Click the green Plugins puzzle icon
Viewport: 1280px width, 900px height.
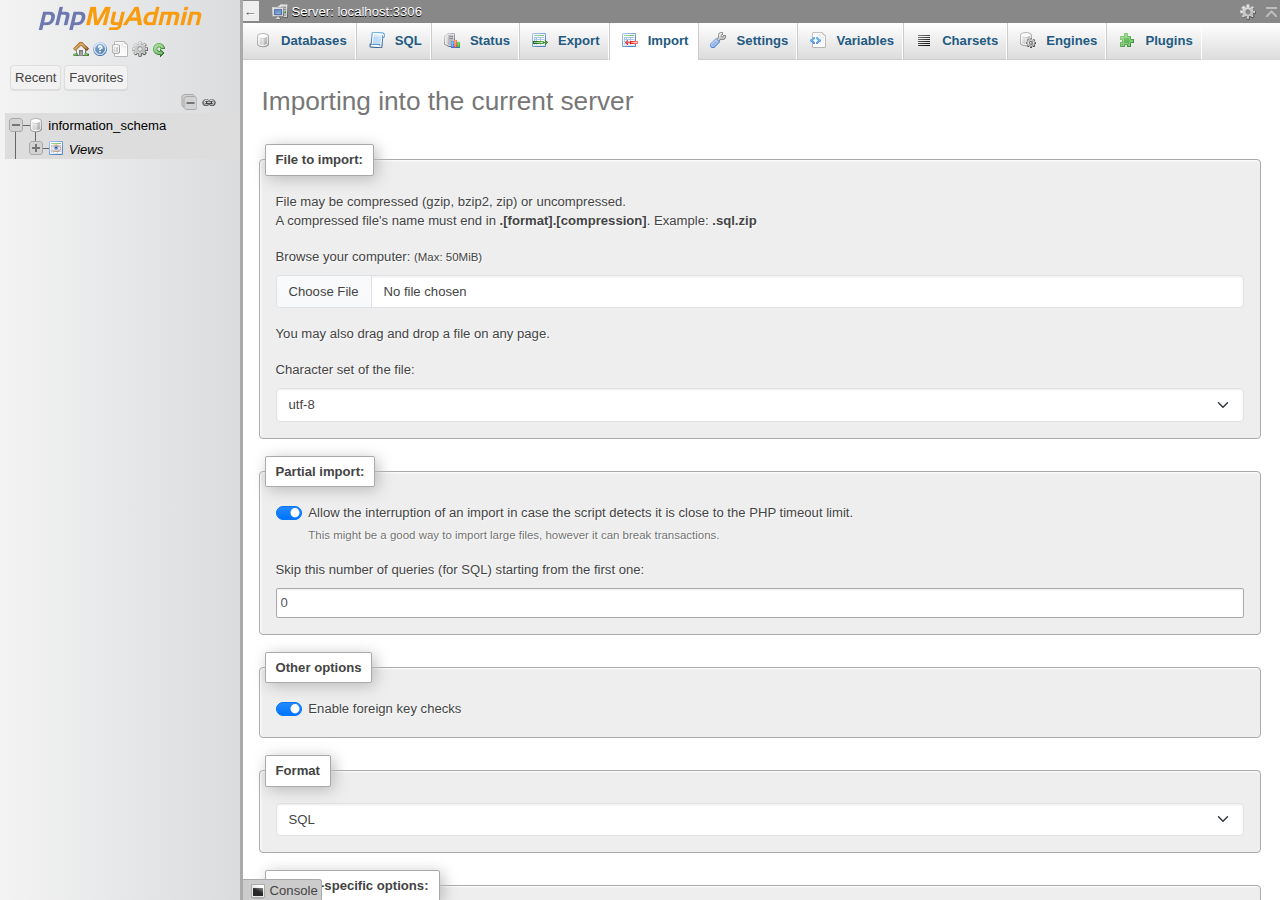point(1127,41)
